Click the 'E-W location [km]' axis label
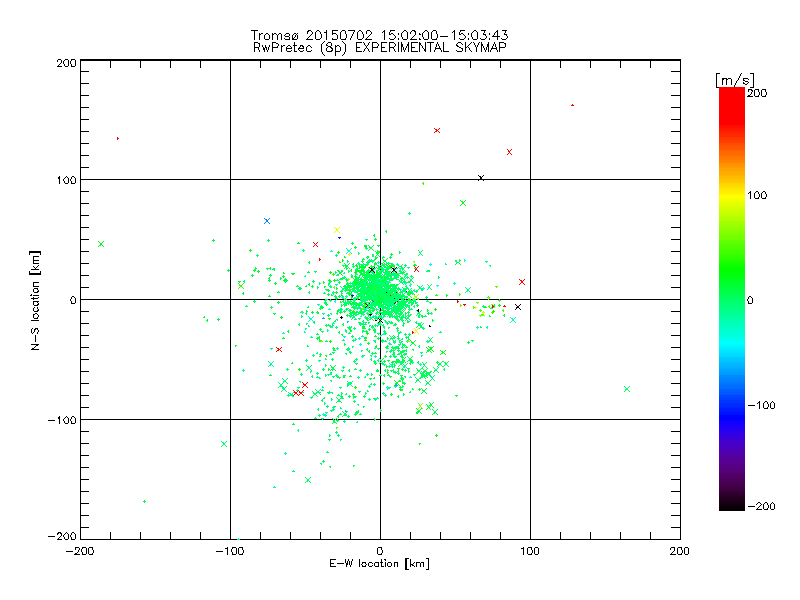Viewport: 800px width, 600px height. (x=379, y=564)
